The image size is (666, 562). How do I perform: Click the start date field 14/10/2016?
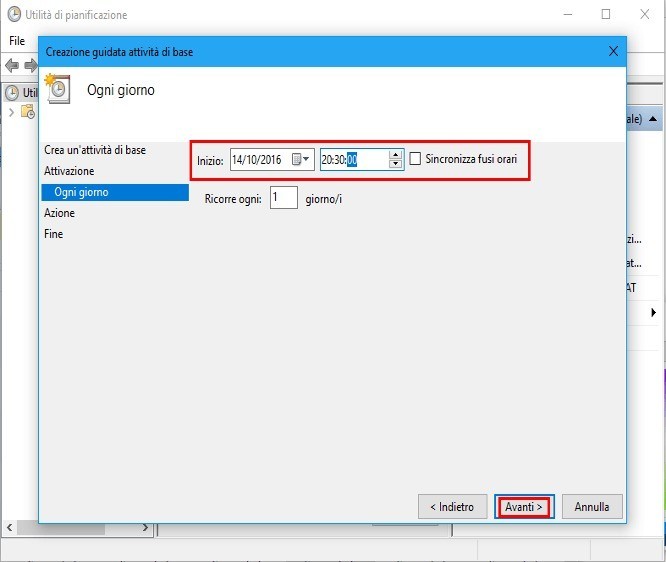258,160
